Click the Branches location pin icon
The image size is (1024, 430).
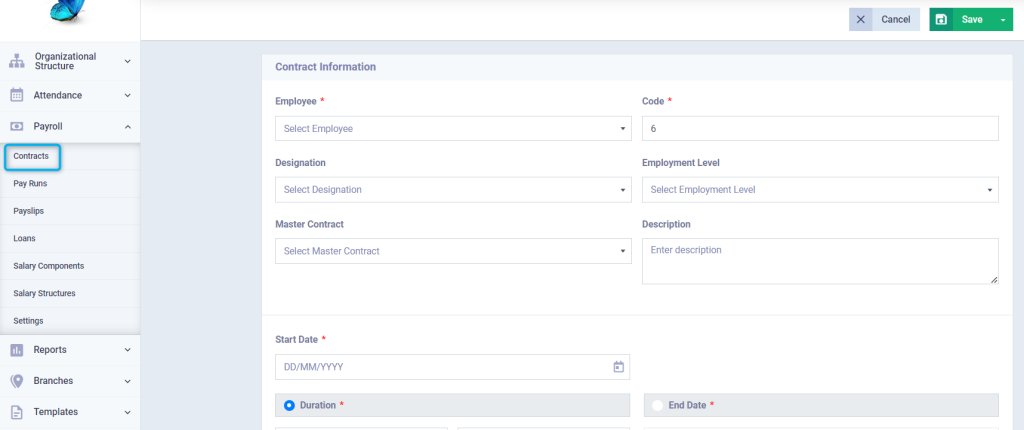(x=17, y=381)
